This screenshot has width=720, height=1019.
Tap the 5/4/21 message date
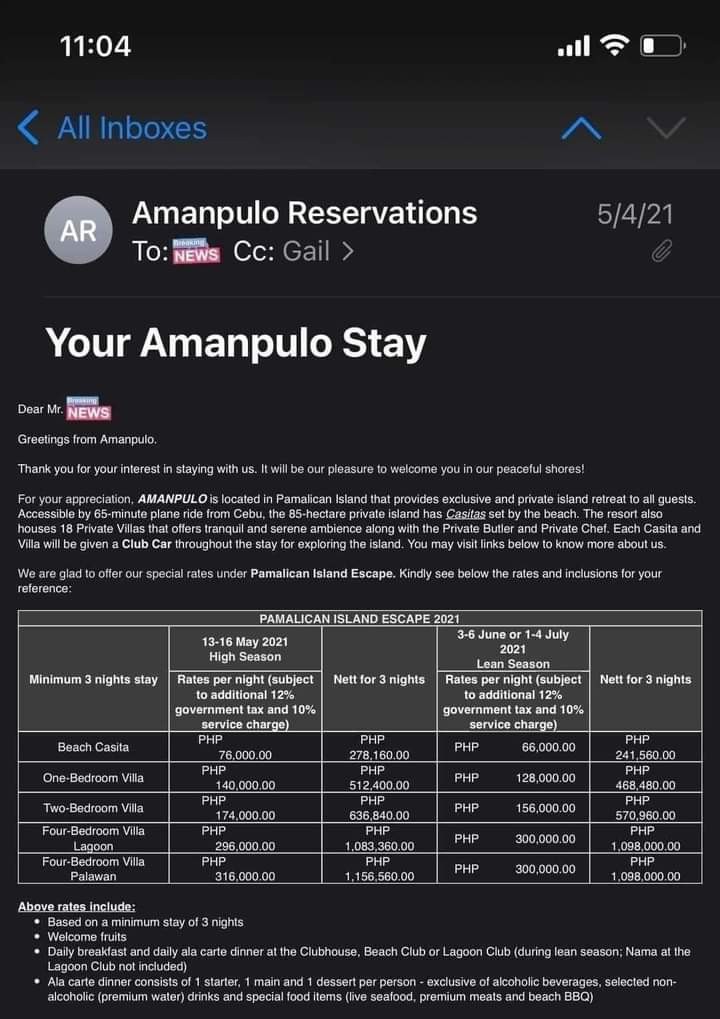[x=635, y=214]
